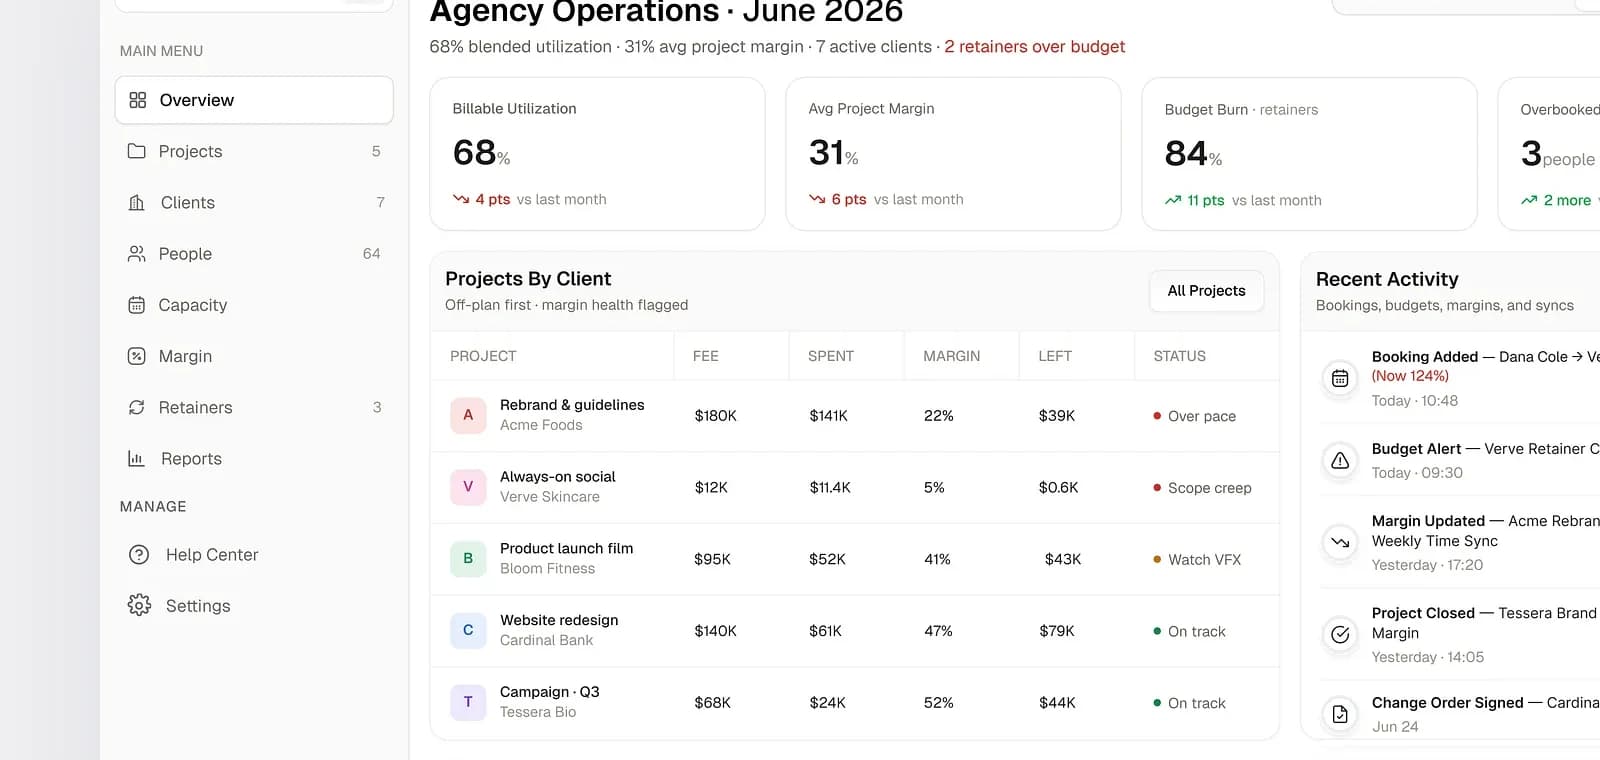Click the People count badge 64
1600x760 pixels.
[x=371, y=254]
